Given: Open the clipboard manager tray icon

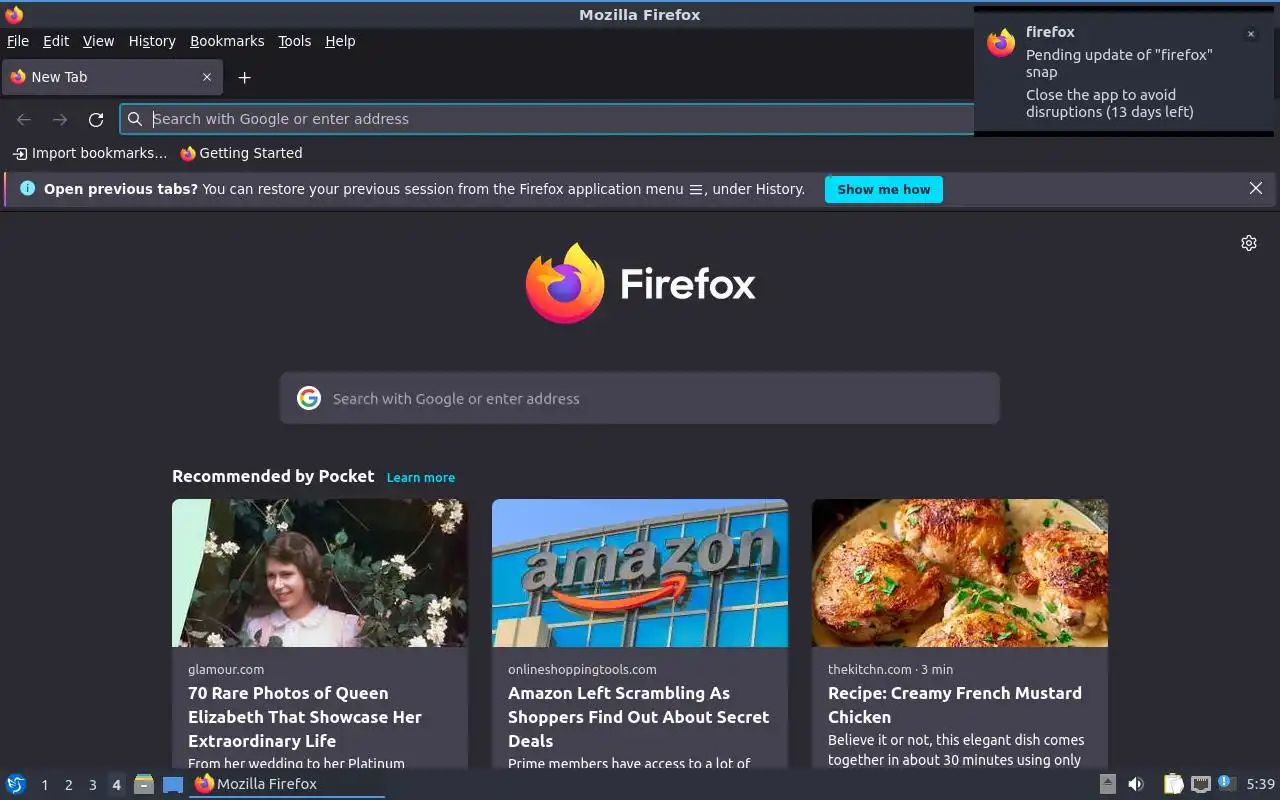Looking at the screenshot, I should 1173,784.
